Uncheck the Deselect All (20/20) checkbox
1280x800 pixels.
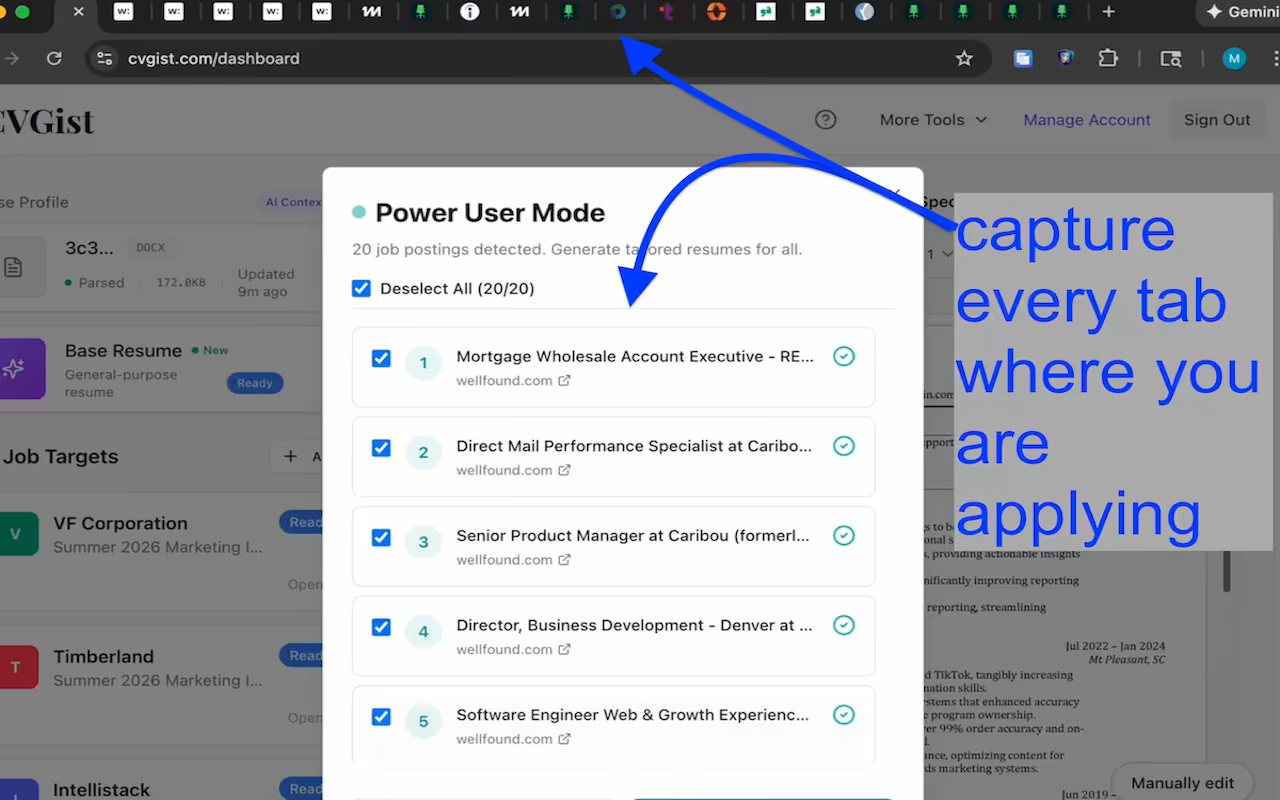pyautogui.click(x=361, y=287)
